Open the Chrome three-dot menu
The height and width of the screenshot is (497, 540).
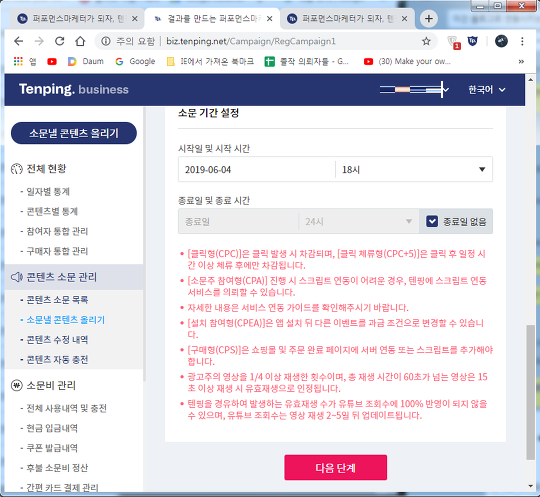(522, 41)
